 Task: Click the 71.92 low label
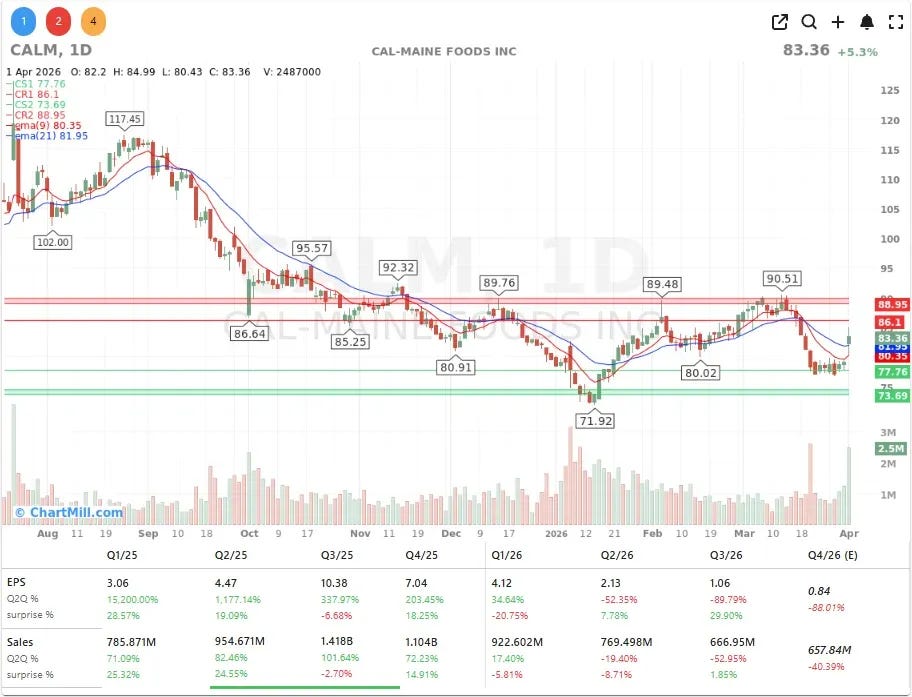pyautogui.click(x=596, y=420)
